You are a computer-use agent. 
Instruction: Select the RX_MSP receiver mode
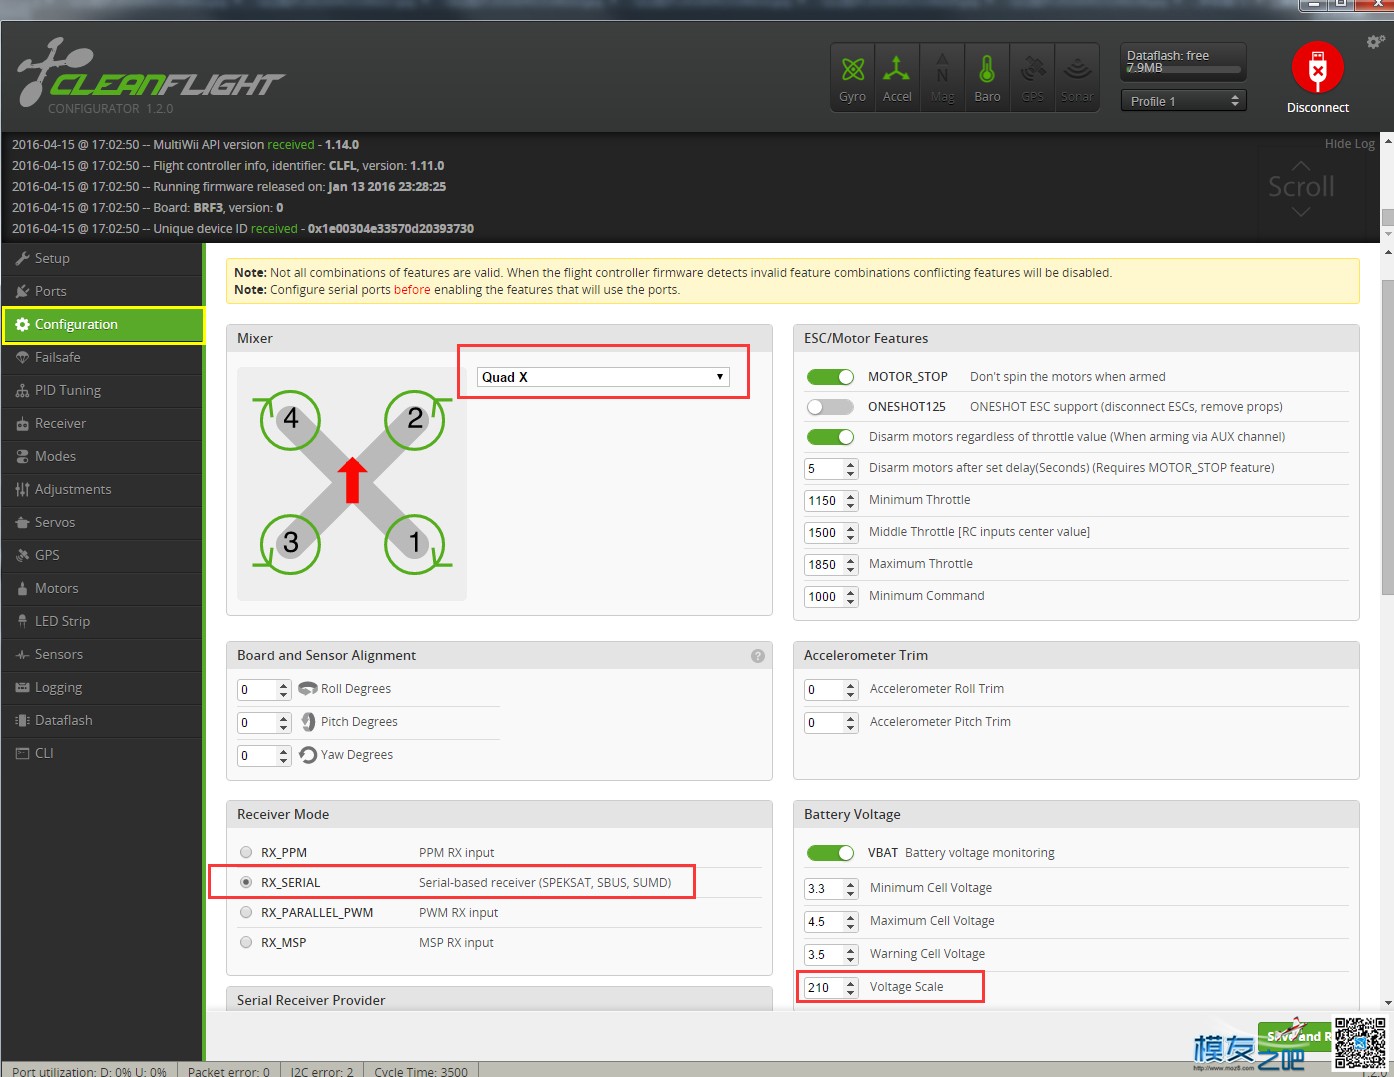[246, 942]
